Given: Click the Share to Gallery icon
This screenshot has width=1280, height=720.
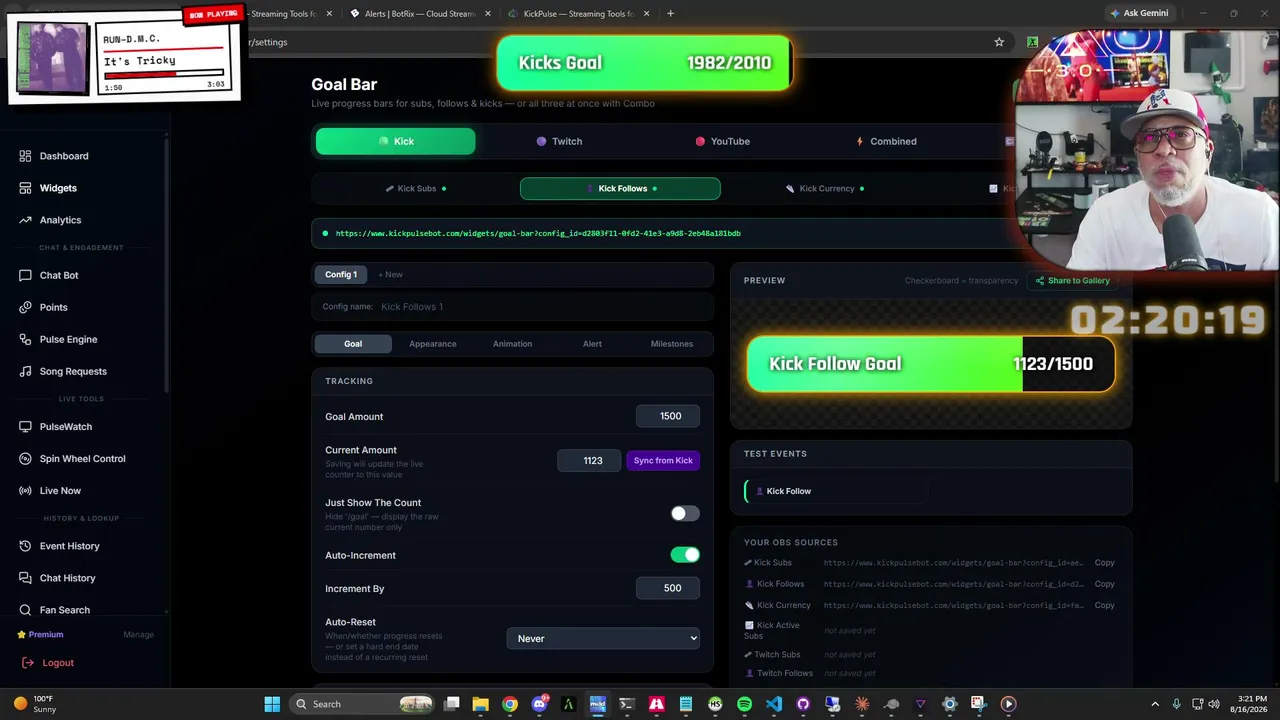Looking at the screenshot, I should pos(1040,281).
